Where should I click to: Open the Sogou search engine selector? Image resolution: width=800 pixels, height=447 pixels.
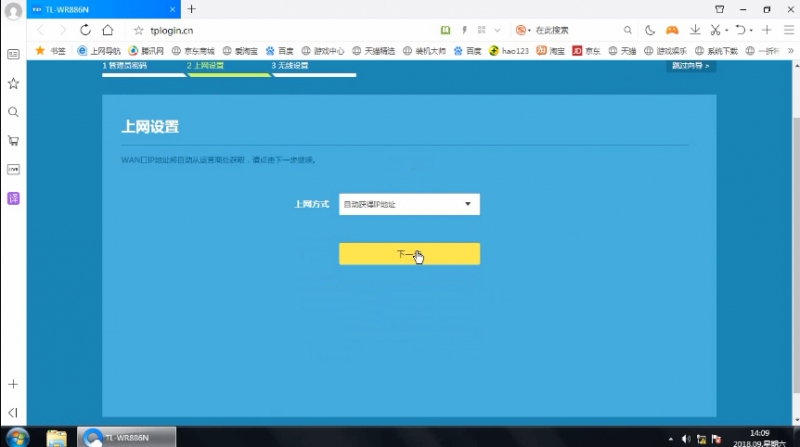coord(522,30)
